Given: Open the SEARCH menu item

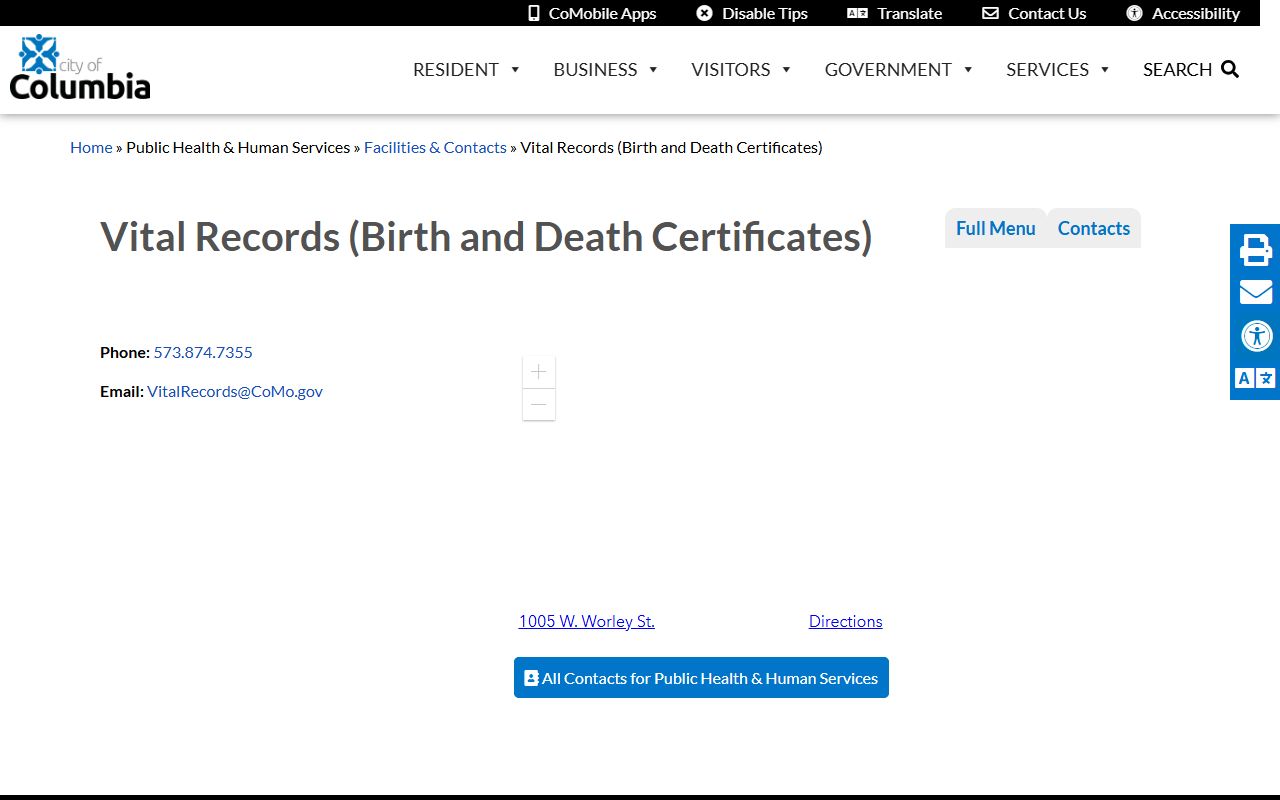Looking at the screenshot, I should [x=1177, y=69].
